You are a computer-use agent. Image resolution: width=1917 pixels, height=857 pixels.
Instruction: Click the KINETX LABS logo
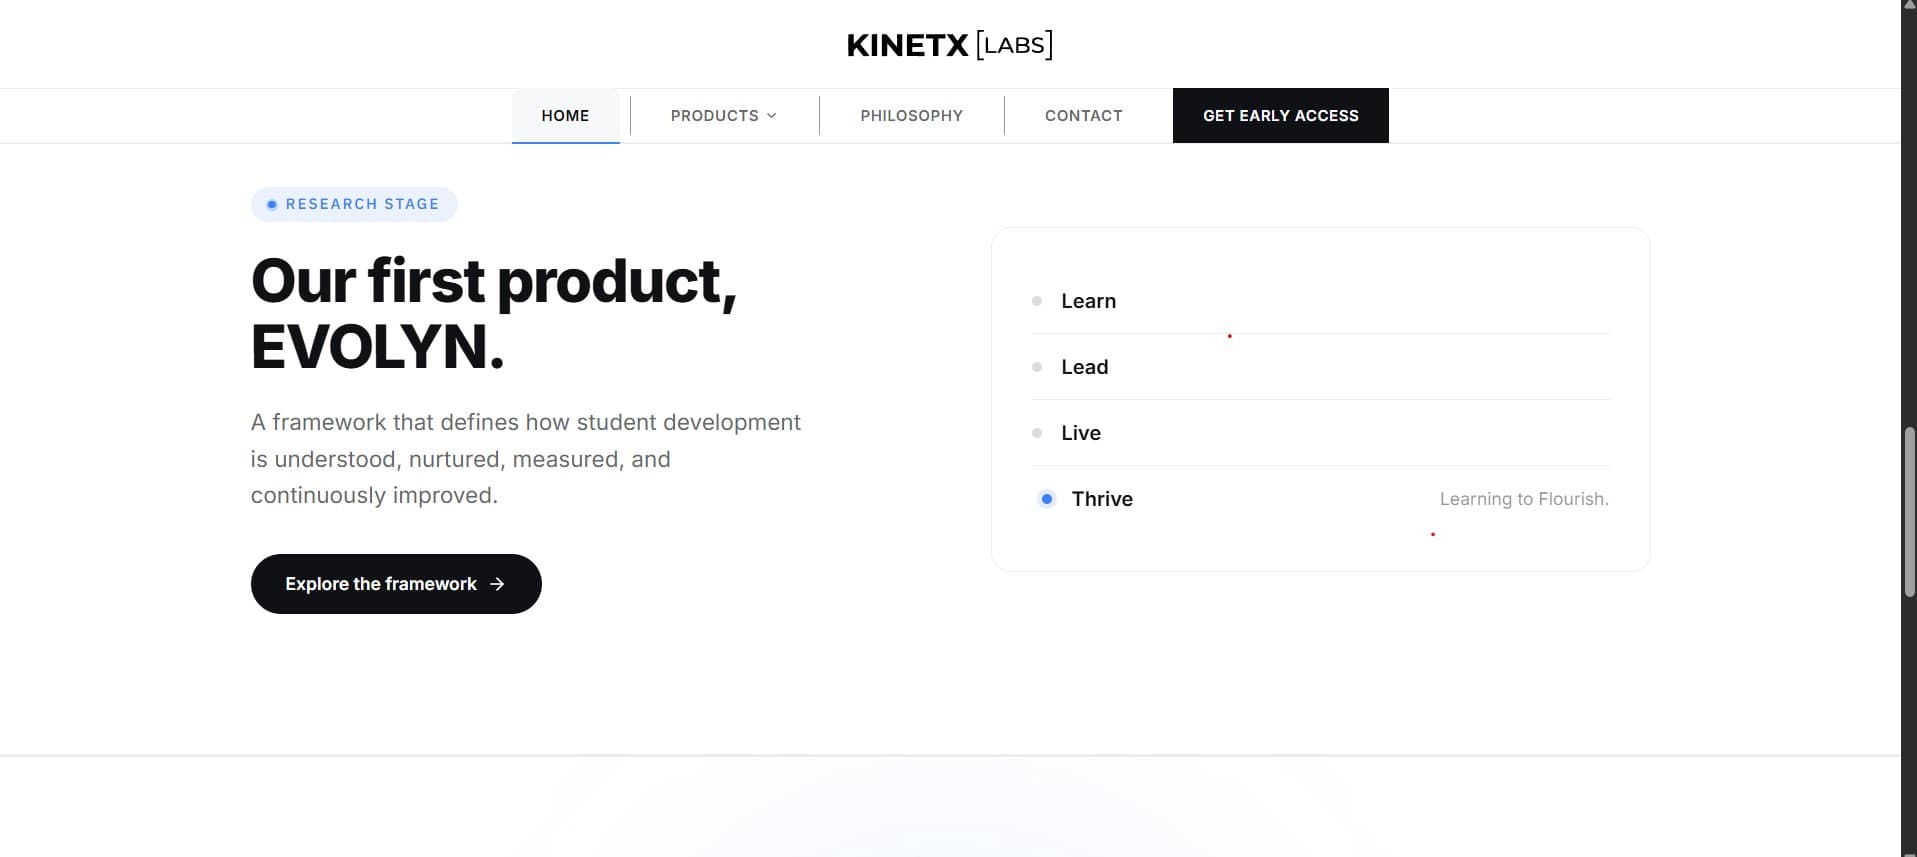[949, 45]
